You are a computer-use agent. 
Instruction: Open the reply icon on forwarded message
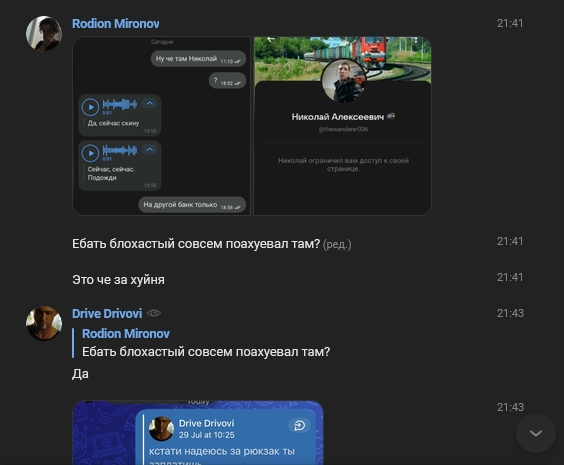[x=299, y=425]
